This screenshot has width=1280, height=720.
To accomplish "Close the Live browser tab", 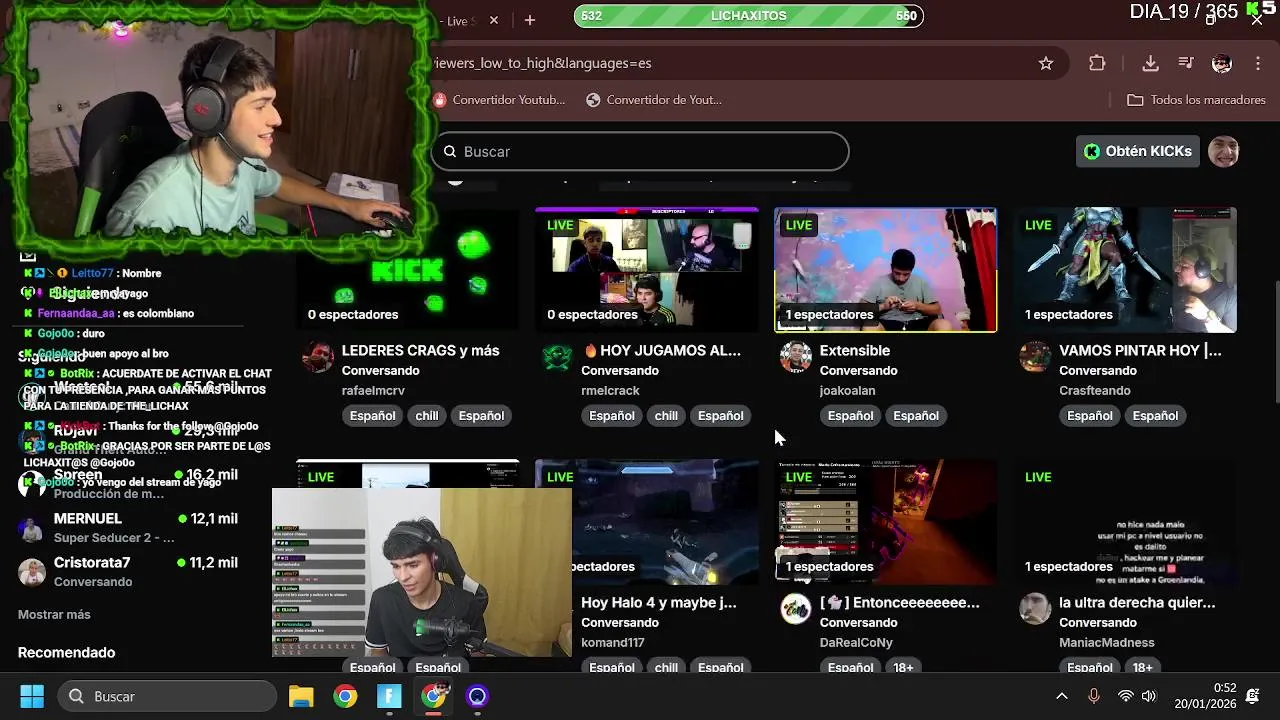I will coord(493,20).
